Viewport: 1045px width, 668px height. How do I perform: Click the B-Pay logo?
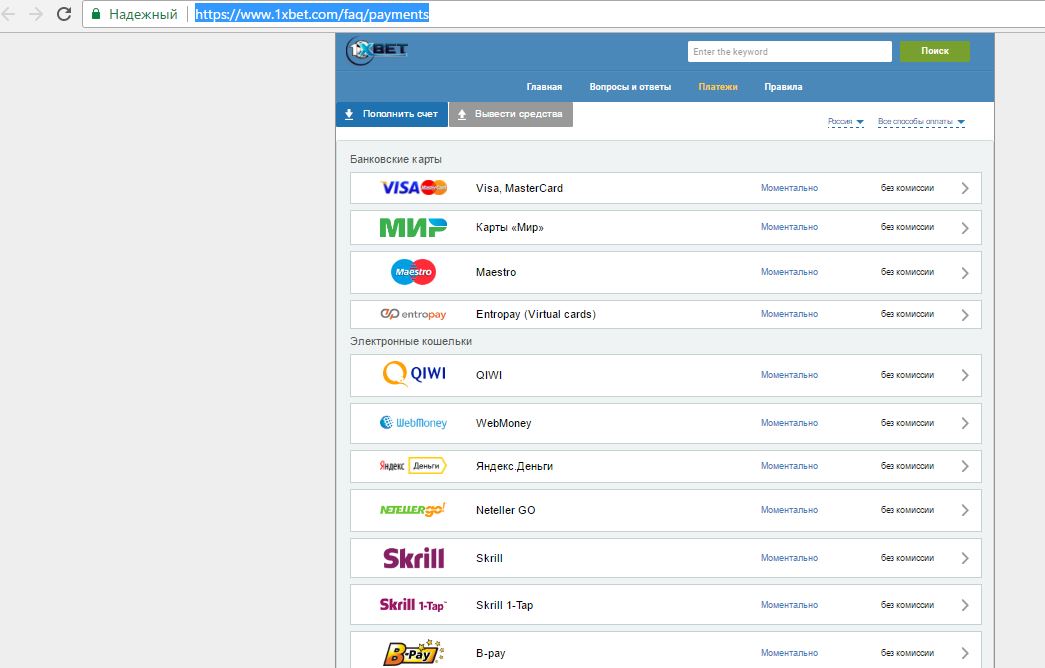(x=413, y=653)
